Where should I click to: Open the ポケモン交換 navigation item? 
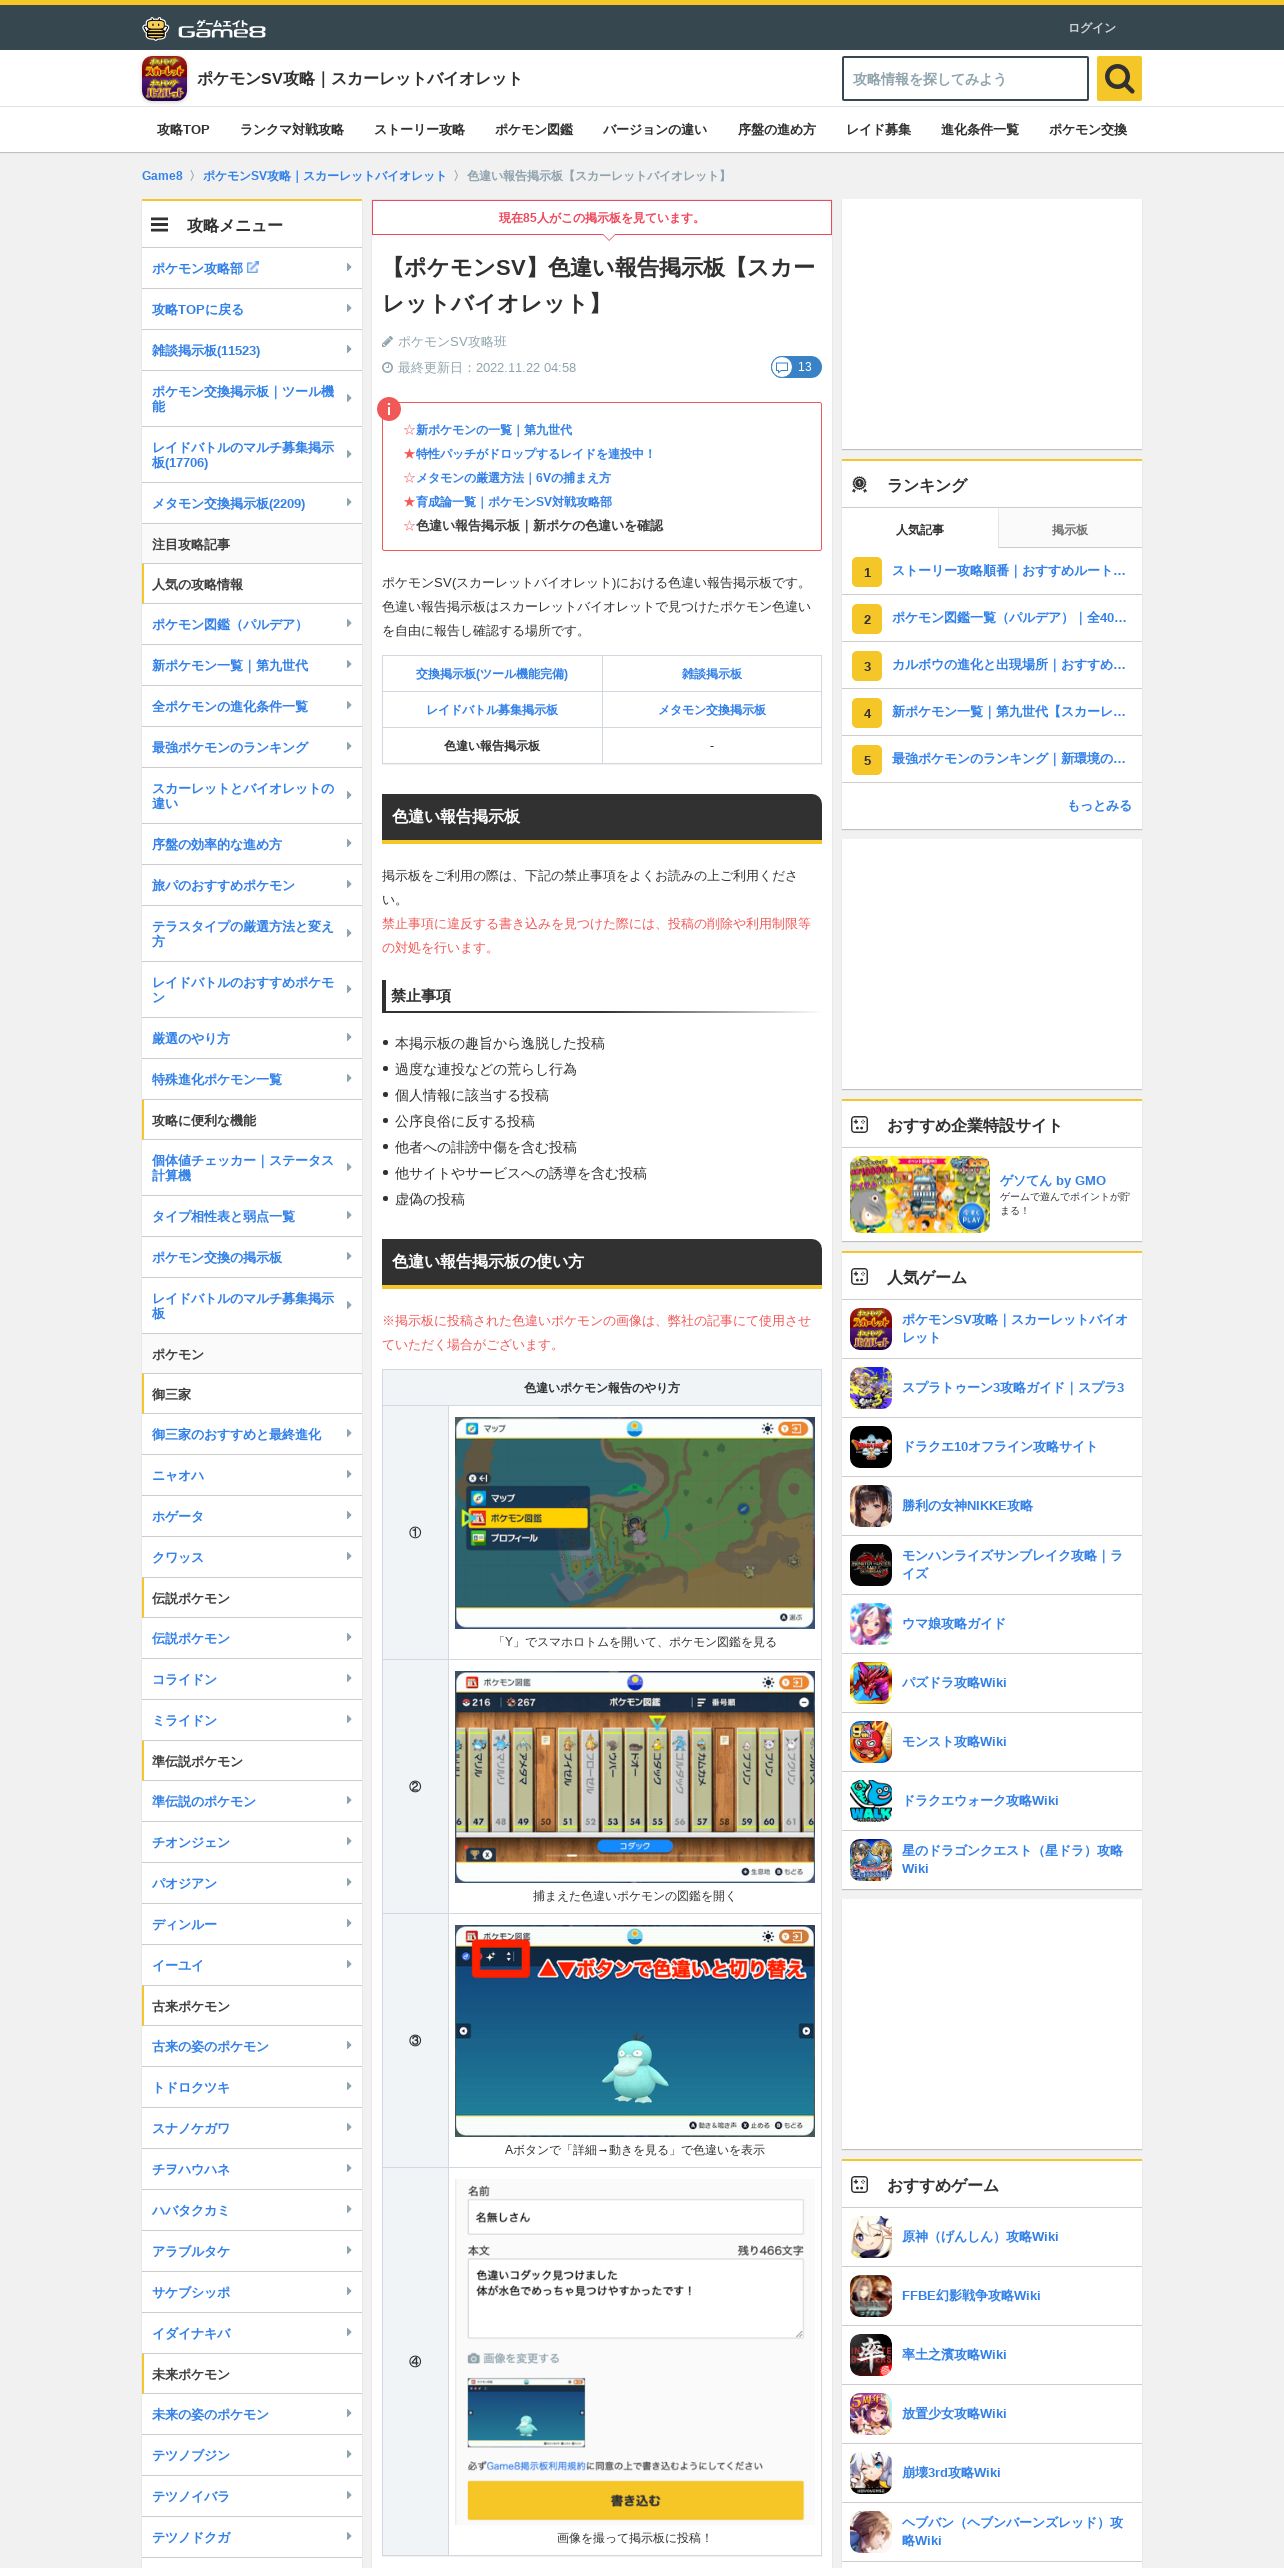pos(1088,130)
